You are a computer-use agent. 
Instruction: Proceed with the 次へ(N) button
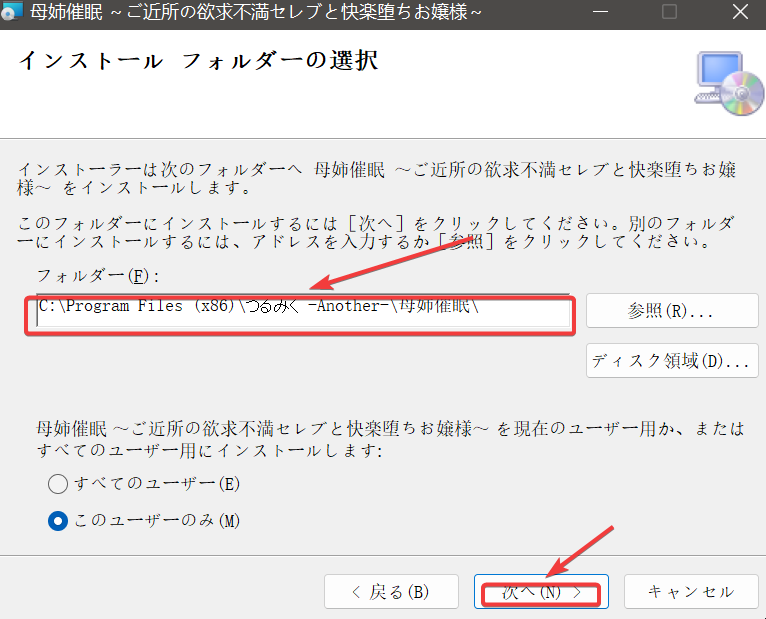(541, 592)
